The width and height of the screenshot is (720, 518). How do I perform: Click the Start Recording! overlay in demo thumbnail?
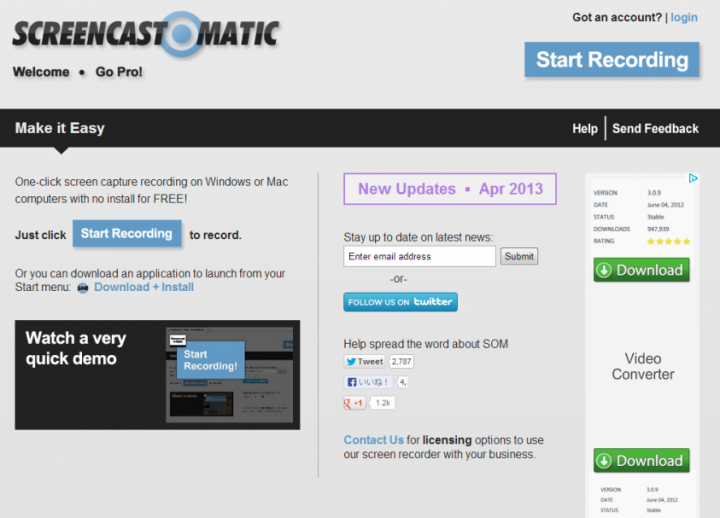[211, 360]
